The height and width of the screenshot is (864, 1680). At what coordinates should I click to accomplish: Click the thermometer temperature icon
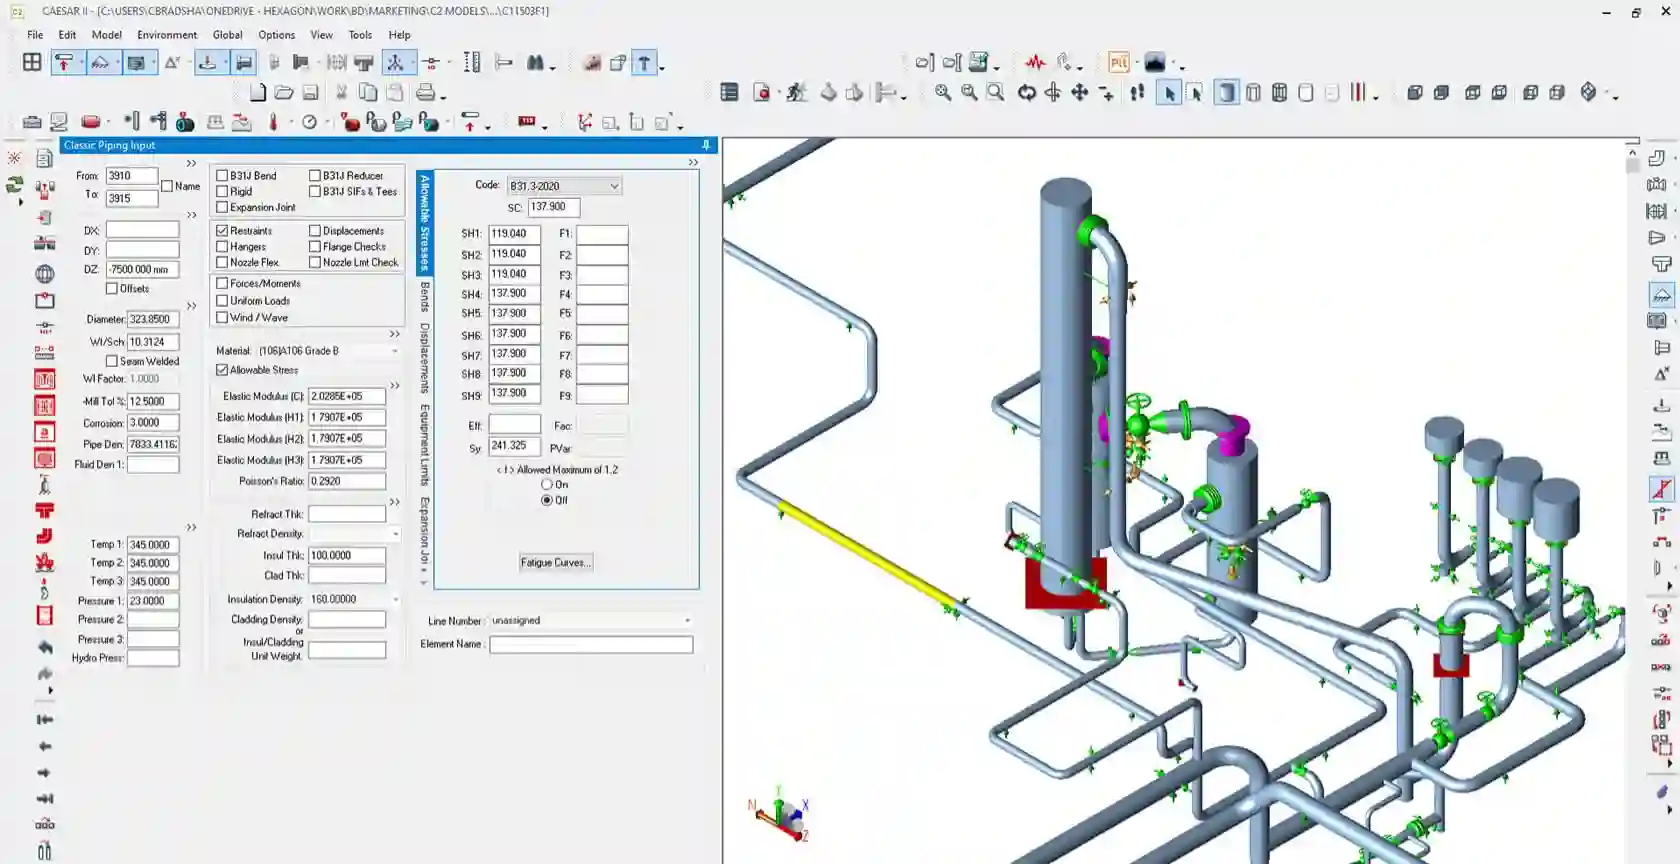tap(273, 122)
